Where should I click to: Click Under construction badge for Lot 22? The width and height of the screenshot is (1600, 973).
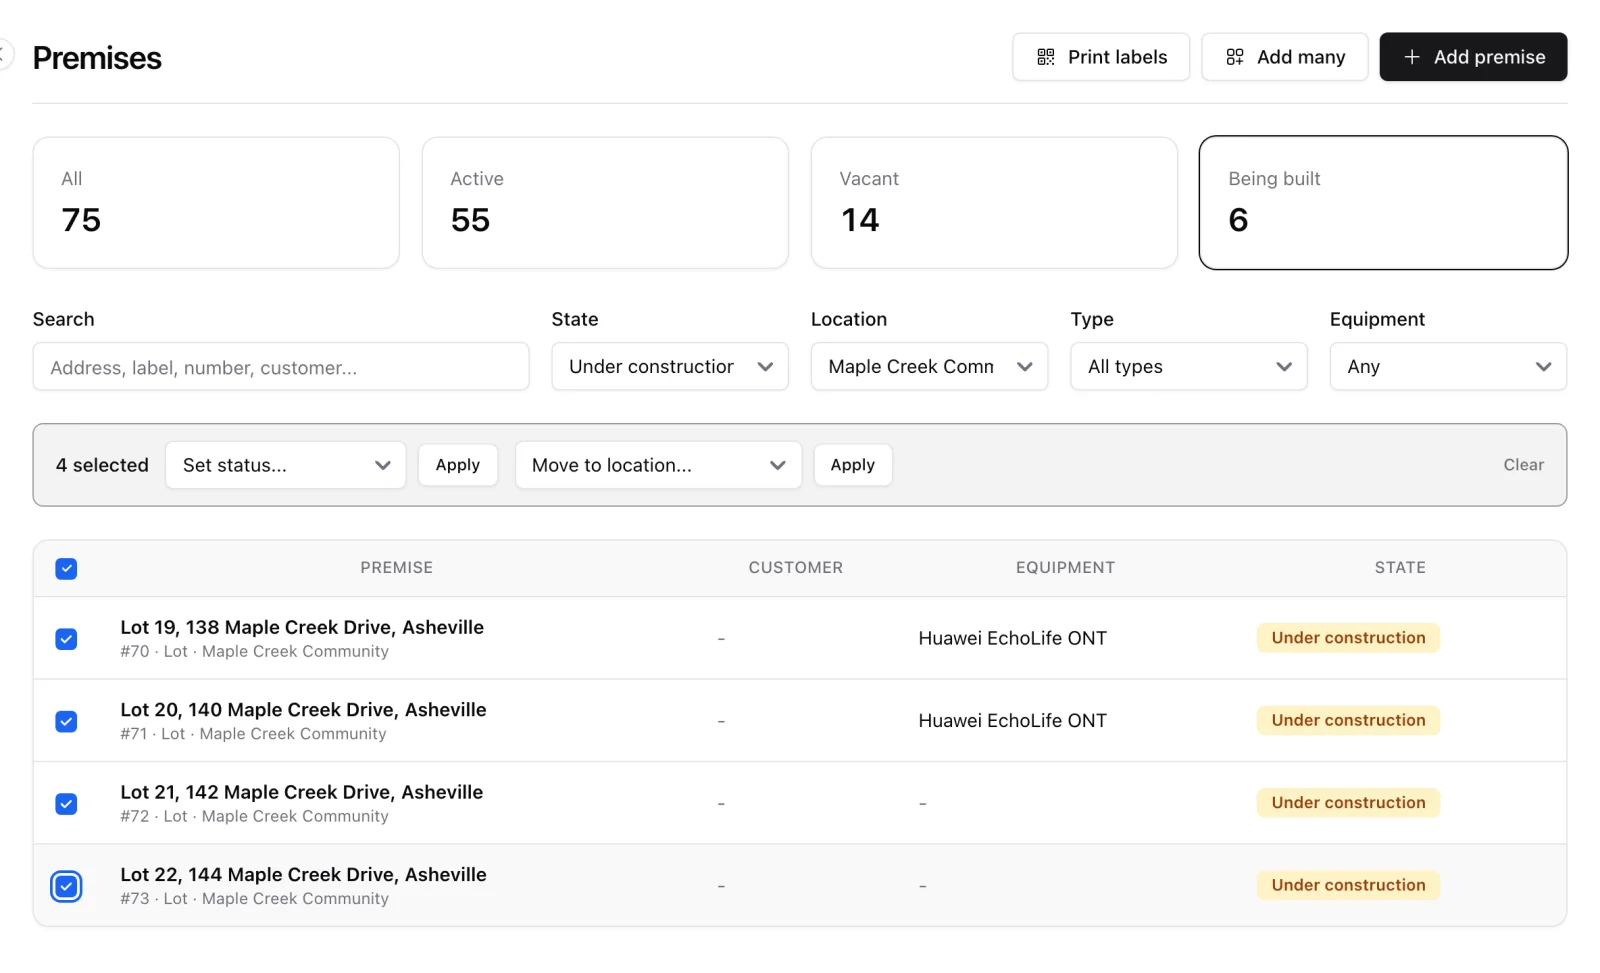pyautogui.click(x=1348, y=885)
